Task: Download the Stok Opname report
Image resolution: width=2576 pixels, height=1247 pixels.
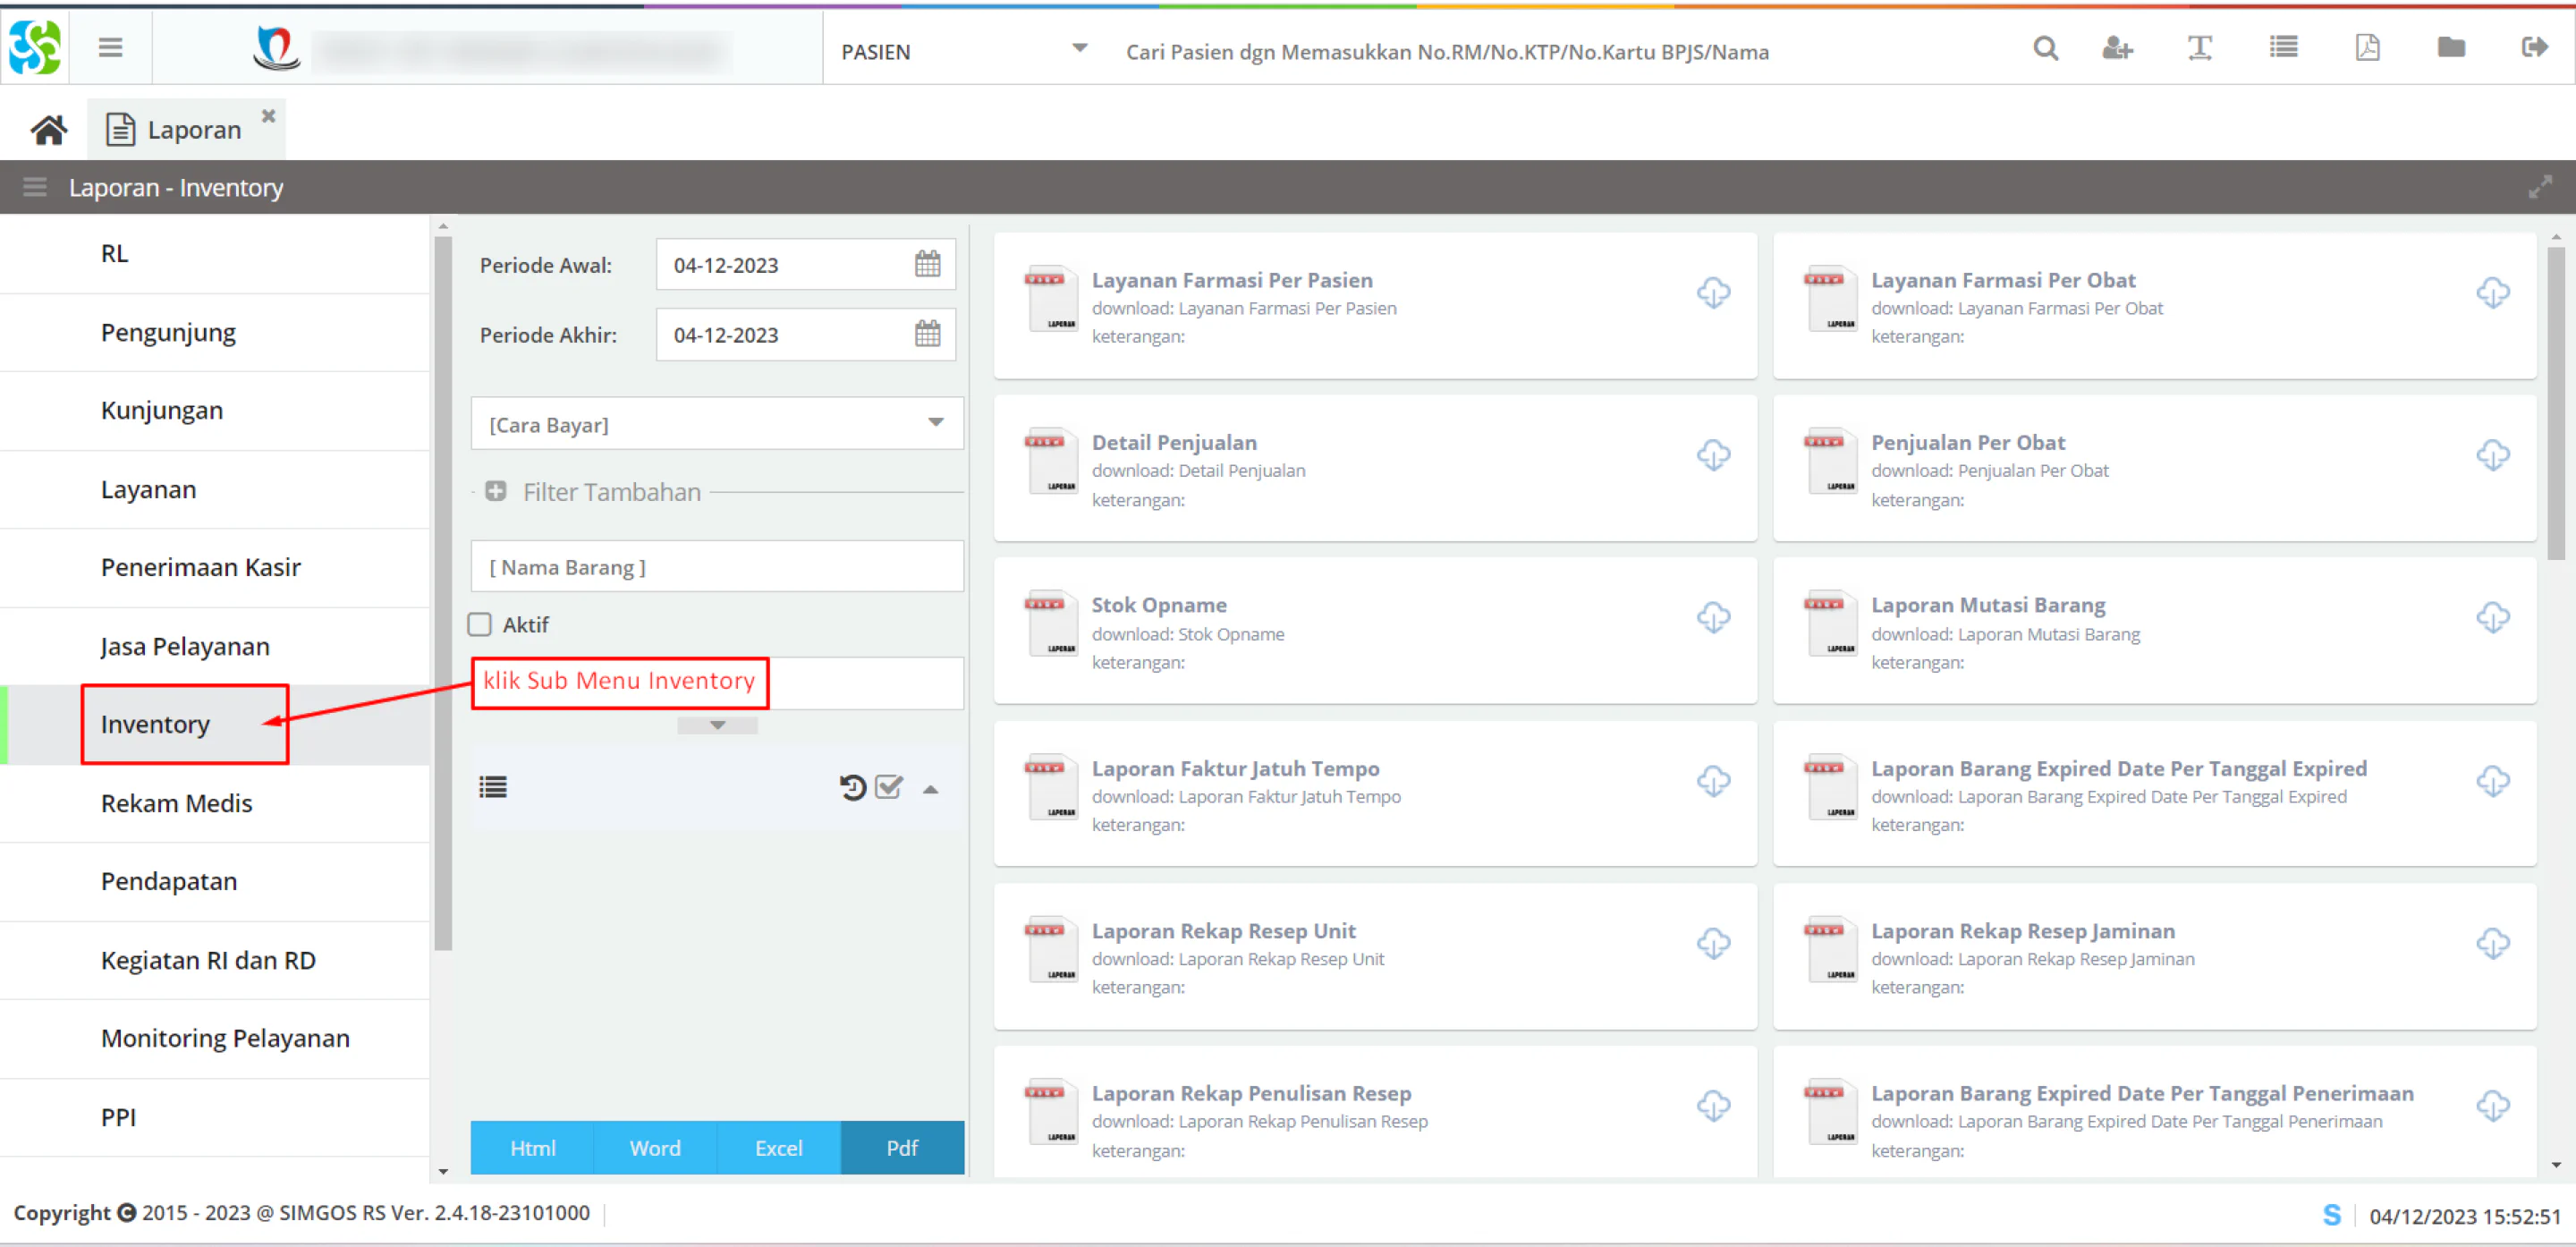Action: coord(1713,618)
